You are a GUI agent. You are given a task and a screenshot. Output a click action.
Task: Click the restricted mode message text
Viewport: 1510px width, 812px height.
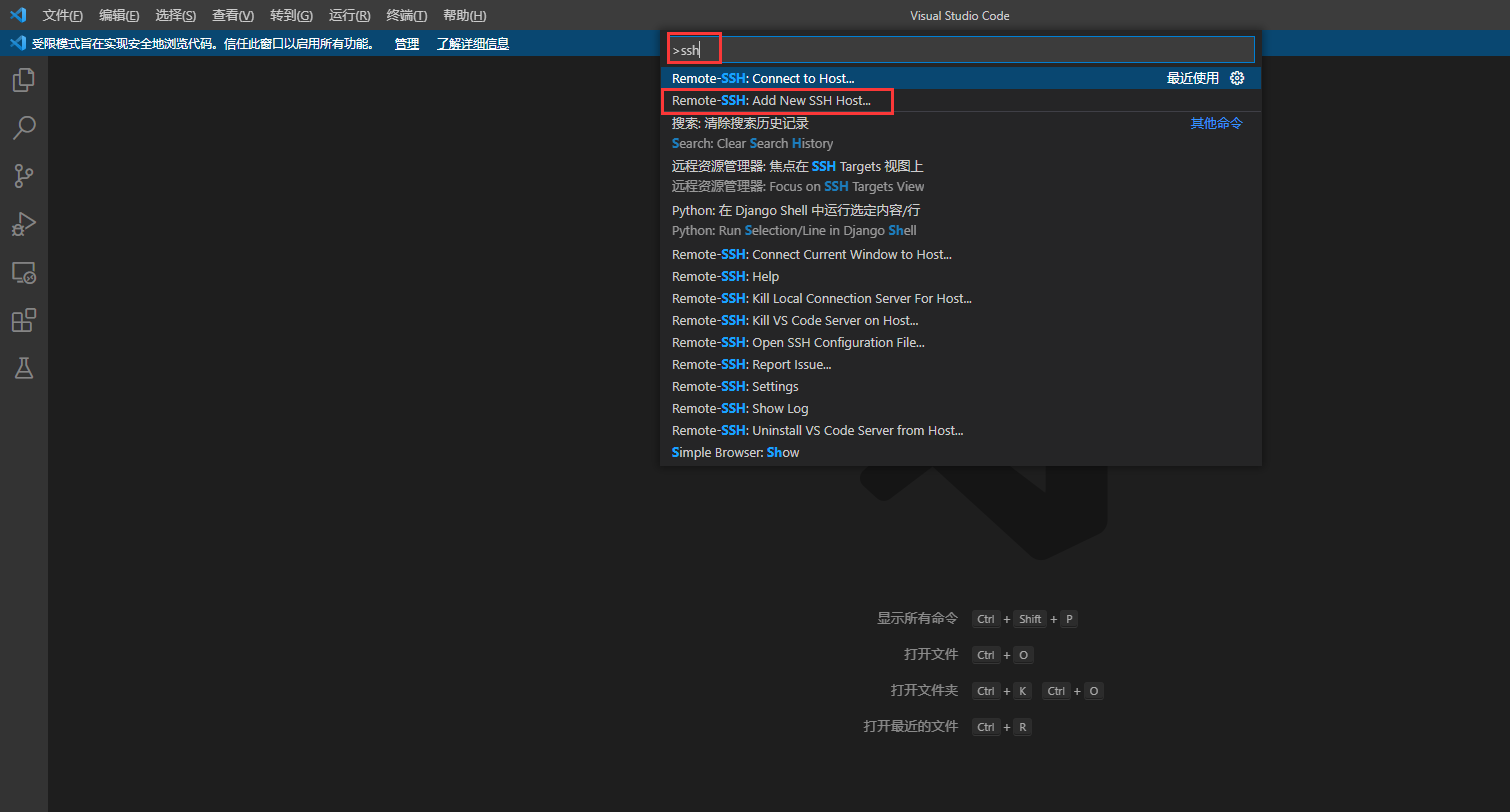point(203,44)
